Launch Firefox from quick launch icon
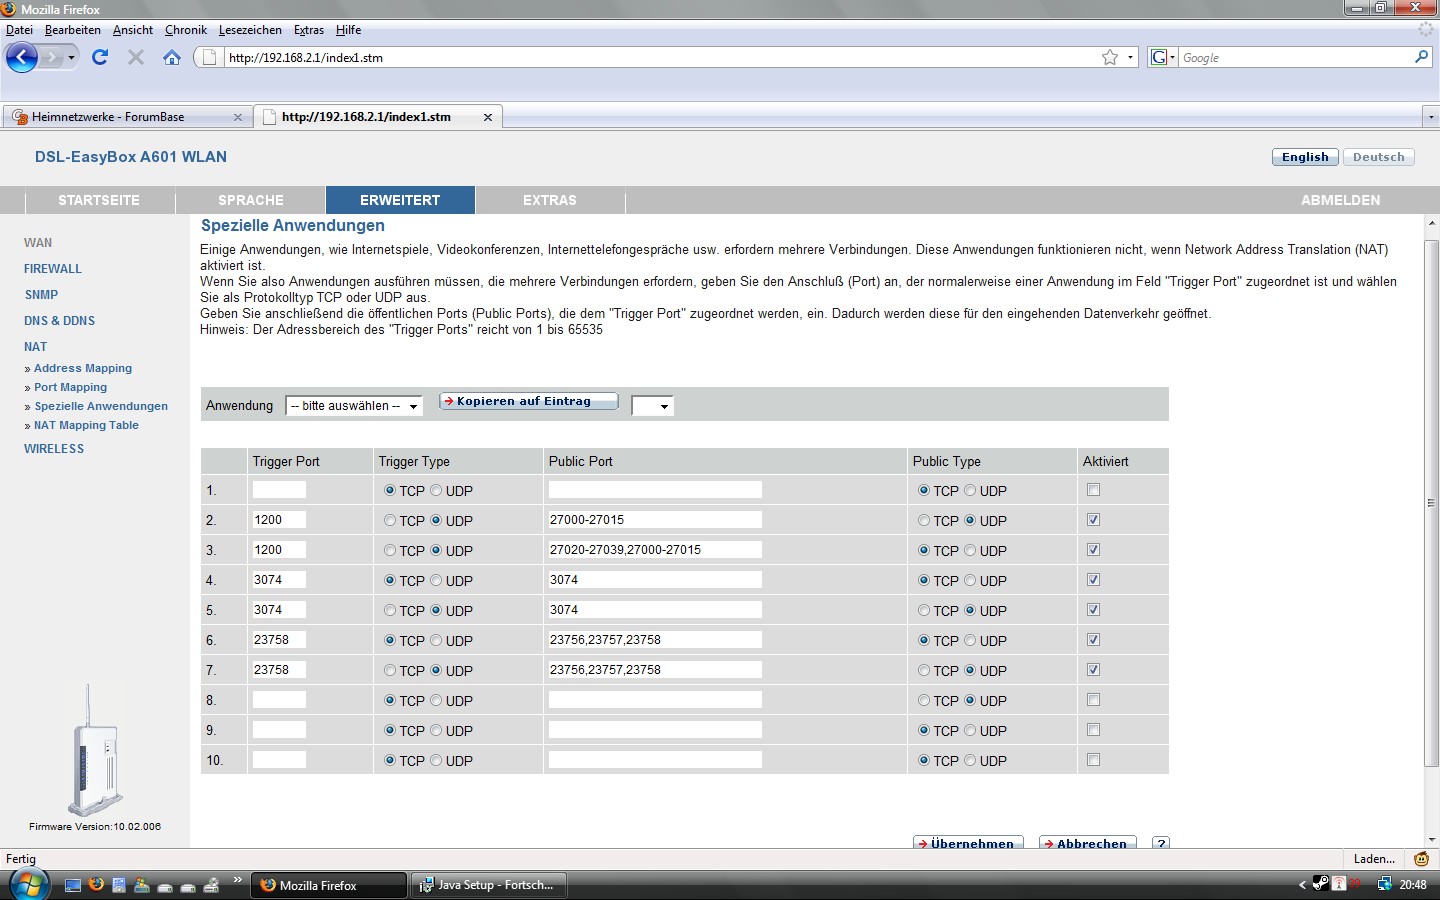 click(96, 885)
